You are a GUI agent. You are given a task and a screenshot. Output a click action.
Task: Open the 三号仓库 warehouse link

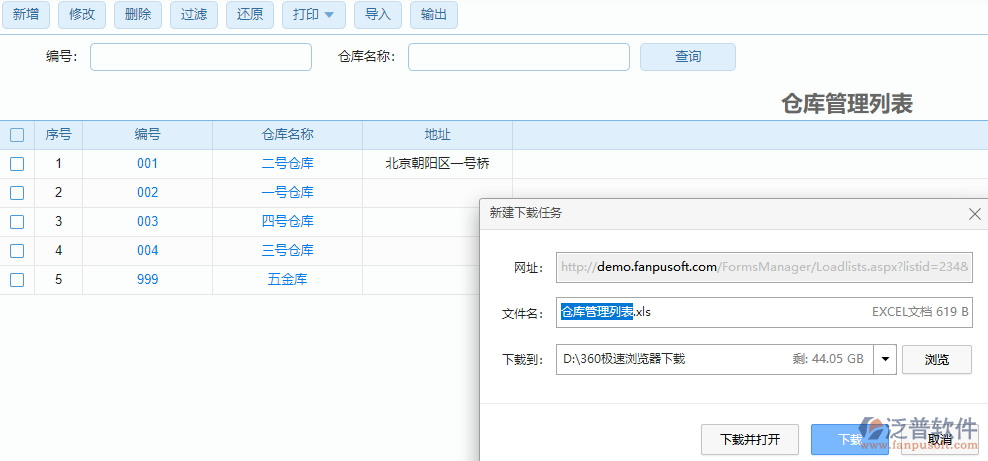[x=287, y=251]
